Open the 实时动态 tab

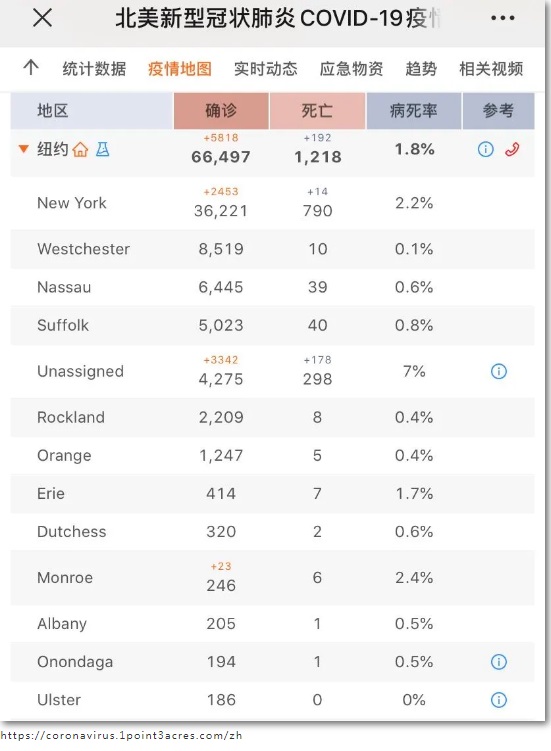click(265, 68)
